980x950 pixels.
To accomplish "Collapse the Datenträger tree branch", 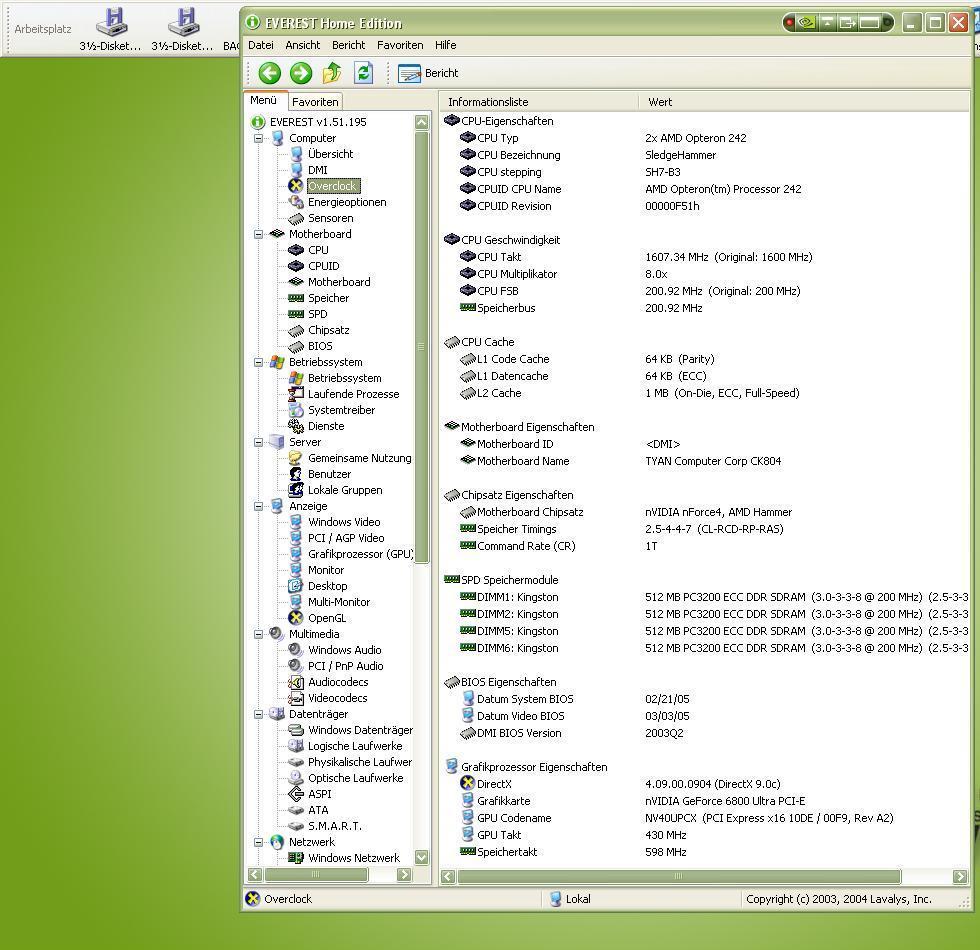I will [258, 714].
